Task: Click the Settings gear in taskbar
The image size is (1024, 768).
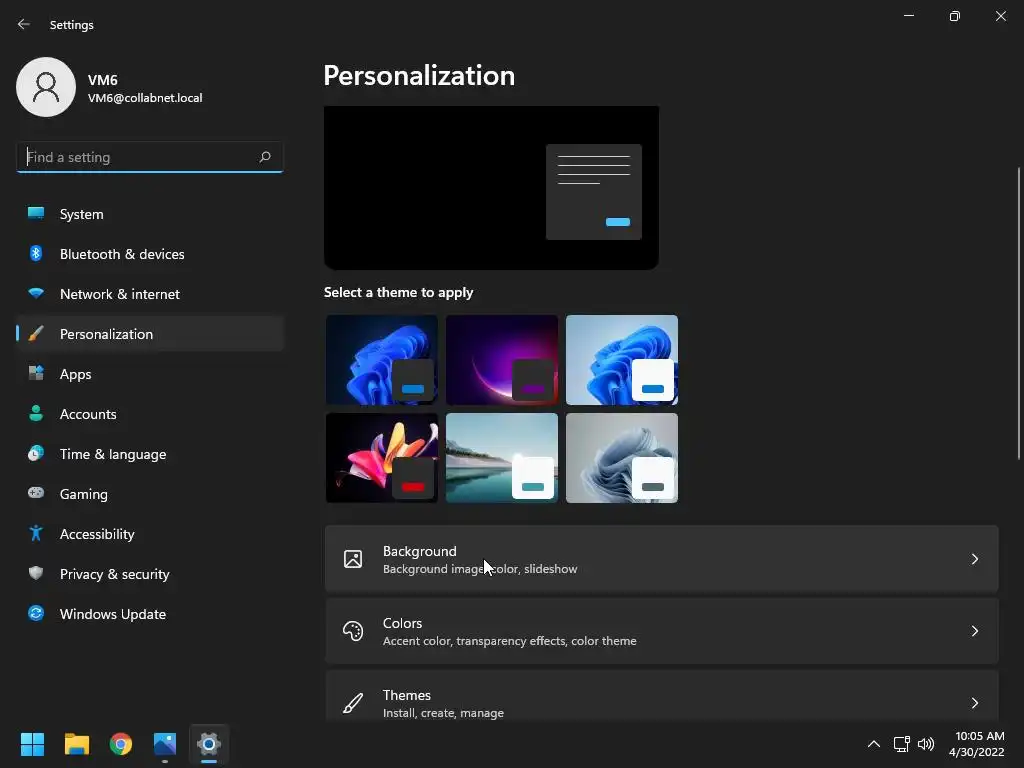Action: (x=209, y=744)
